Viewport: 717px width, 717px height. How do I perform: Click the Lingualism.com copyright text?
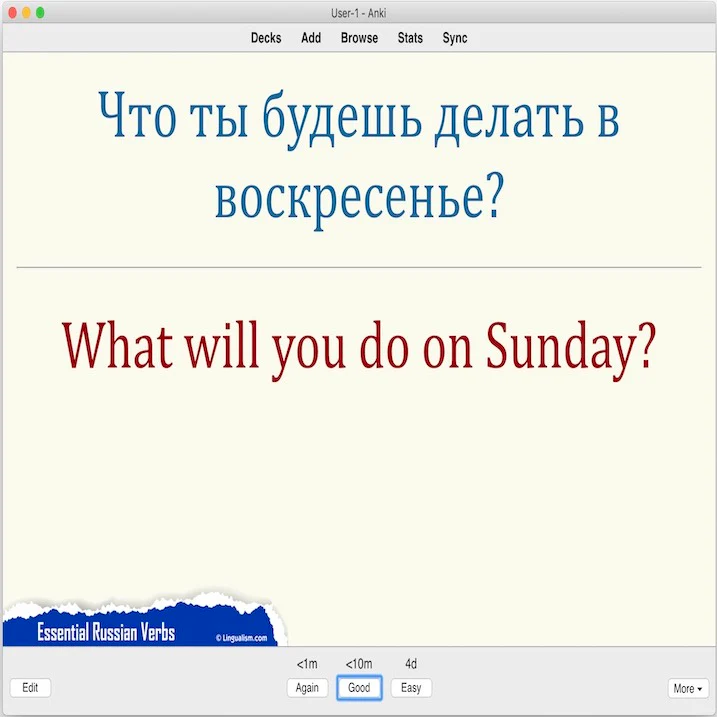[241, 637]
